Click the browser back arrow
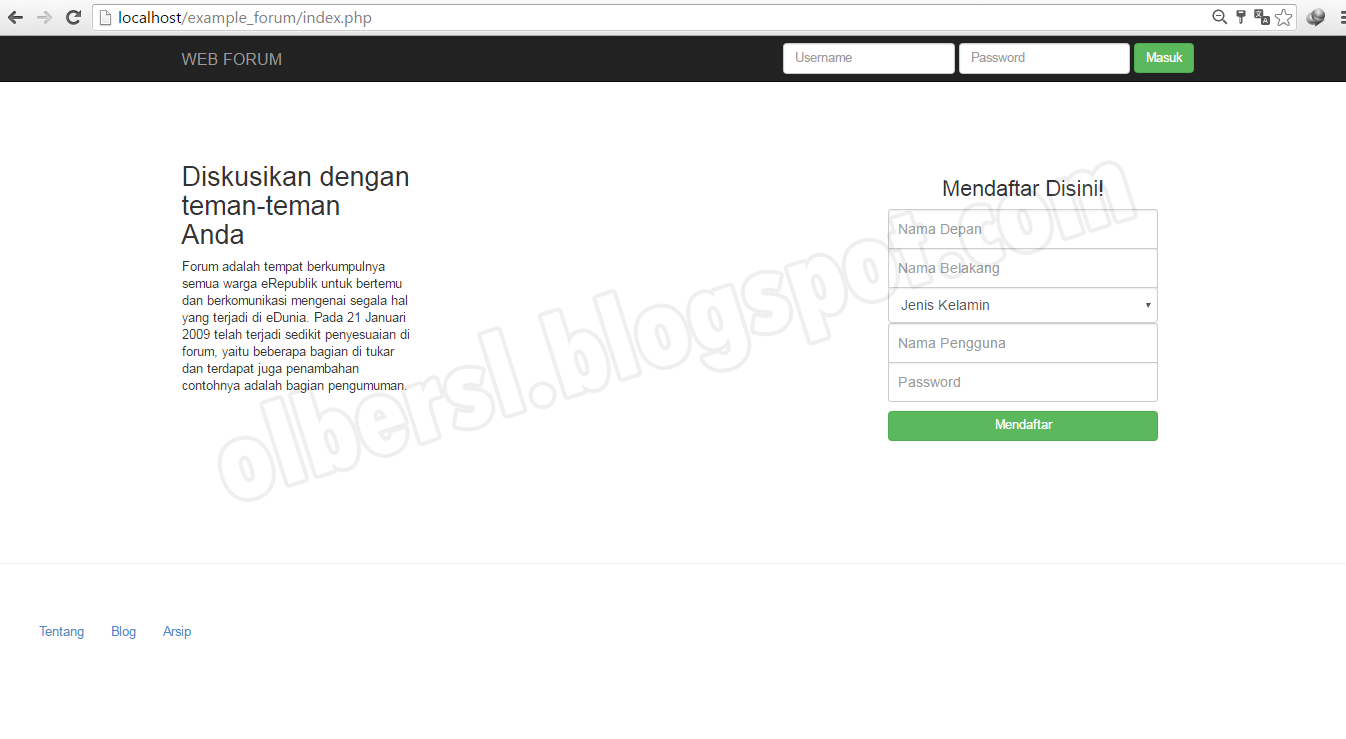 pyautogui.click(x=15, y=16)
